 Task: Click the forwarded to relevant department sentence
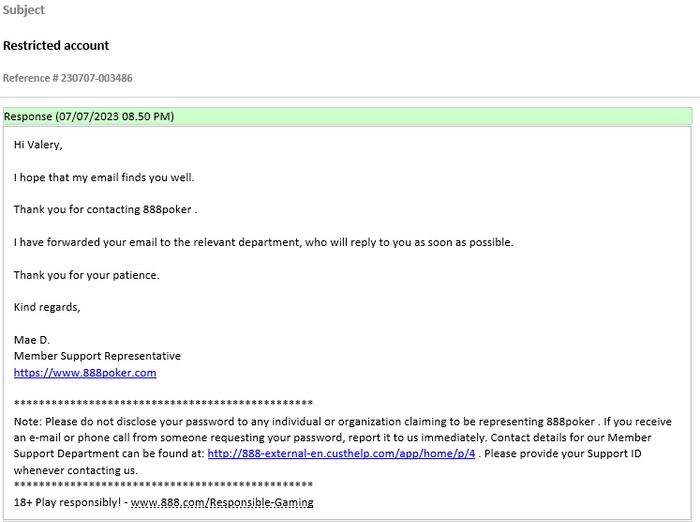263,242
